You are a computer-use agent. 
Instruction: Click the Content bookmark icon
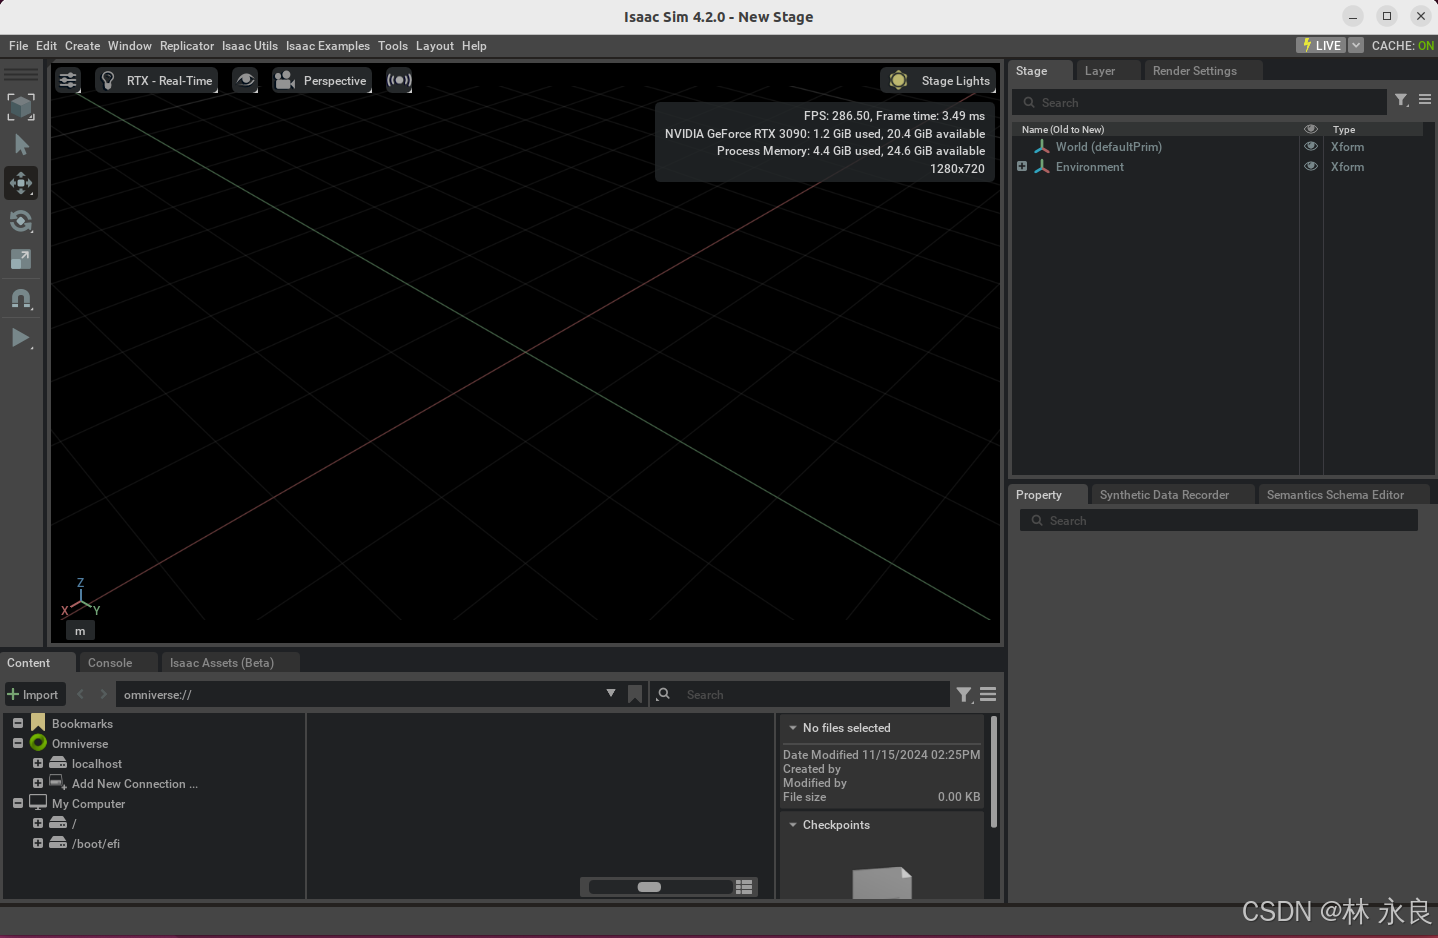click(x=635, y=694)
